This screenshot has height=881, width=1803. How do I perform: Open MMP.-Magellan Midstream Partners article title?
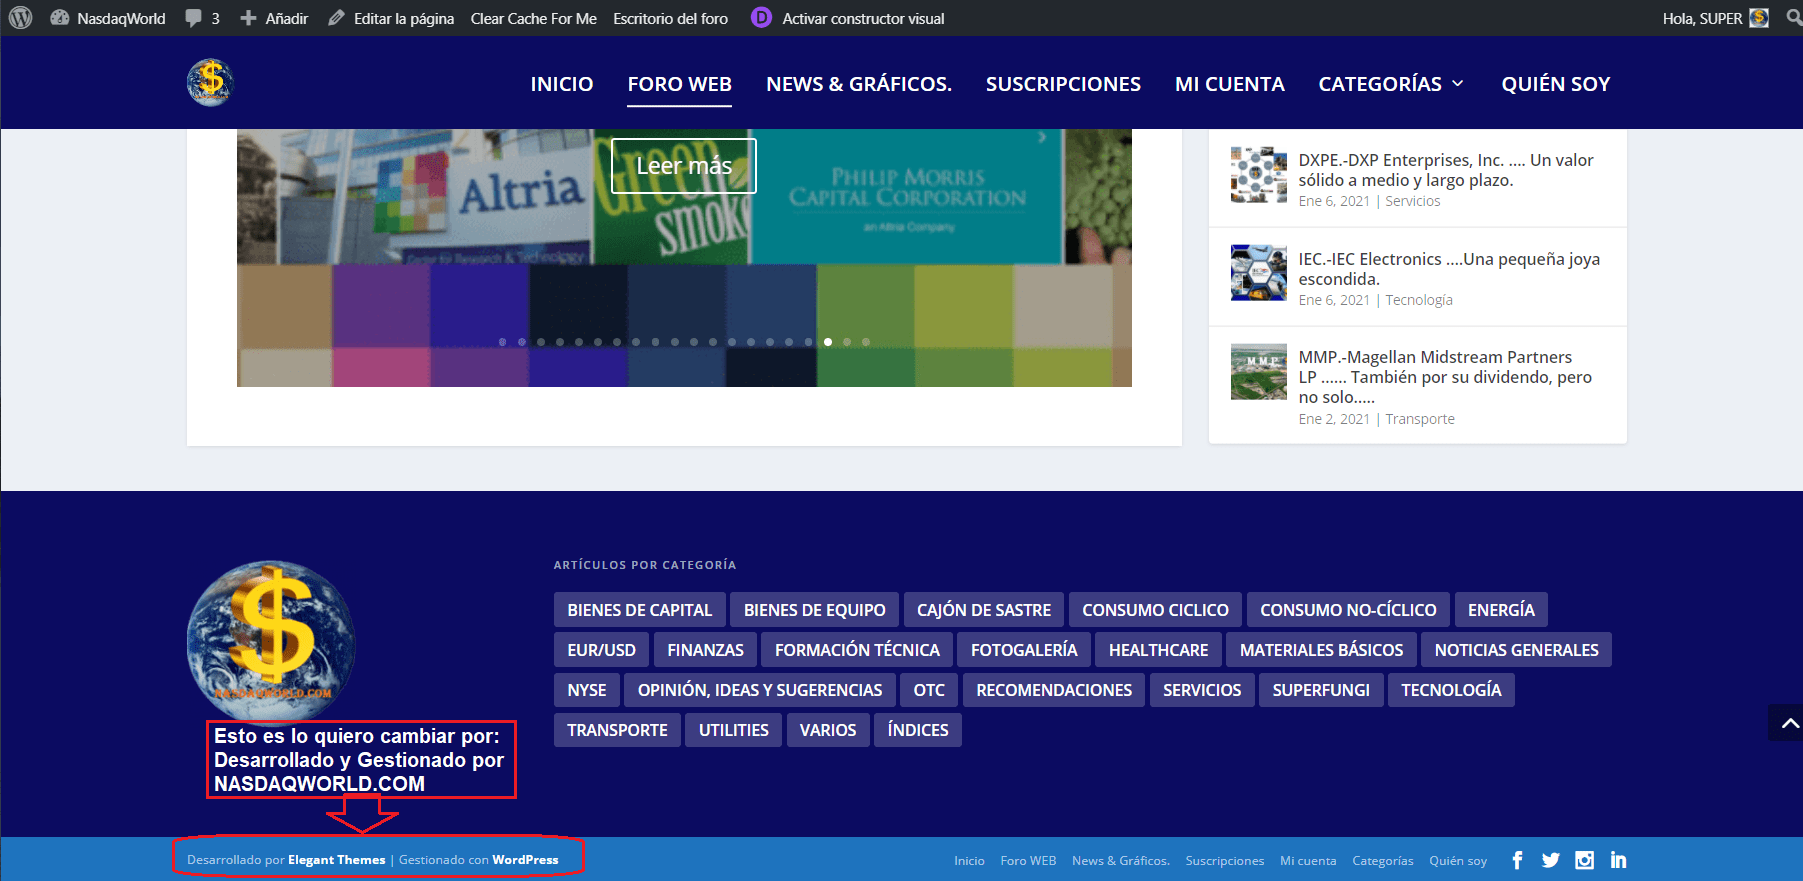(x=1445, y=377)
